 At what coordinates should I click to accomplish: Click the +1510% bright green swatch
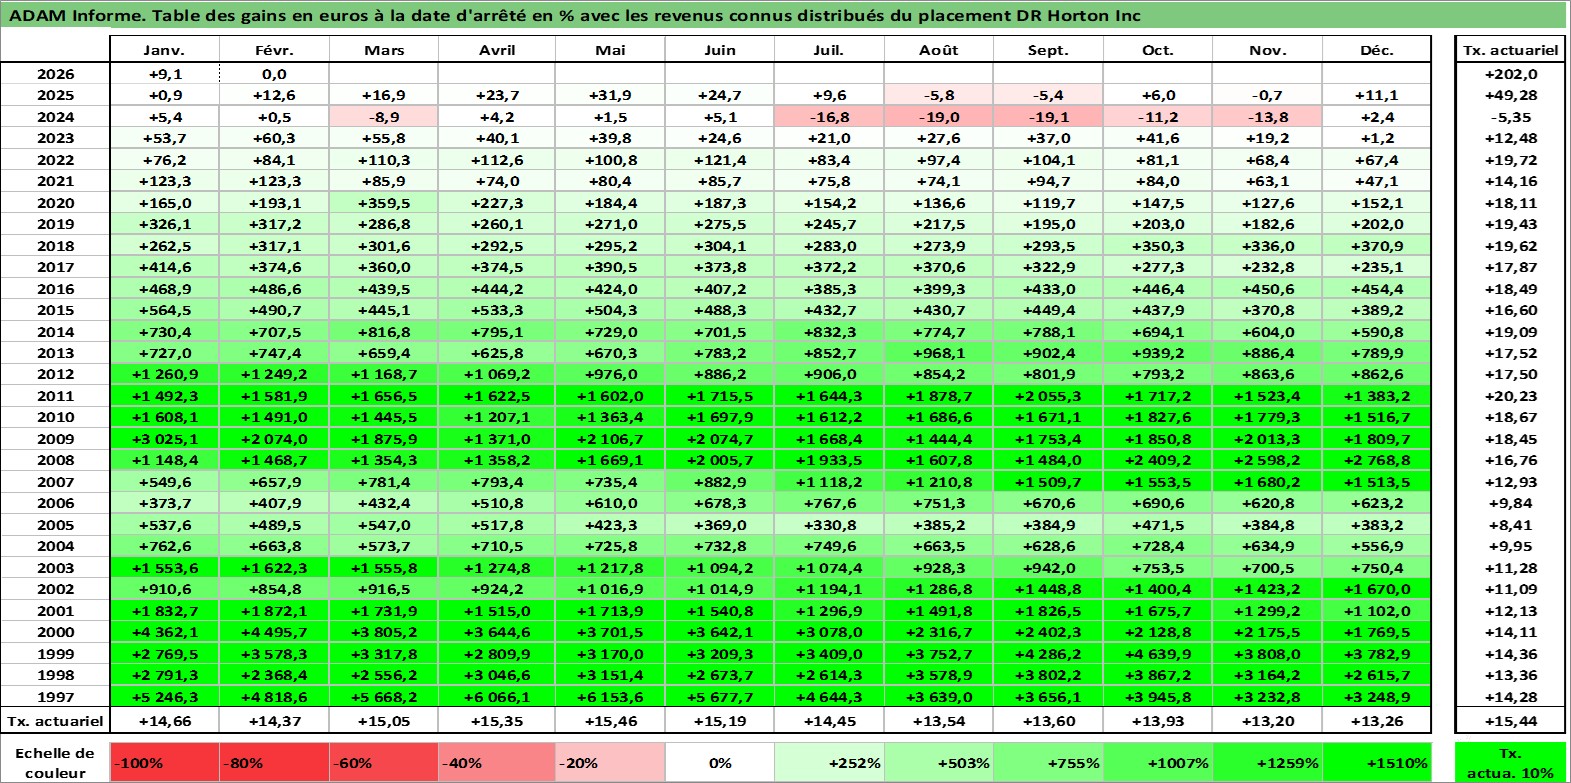click(x=1377, y=762)
